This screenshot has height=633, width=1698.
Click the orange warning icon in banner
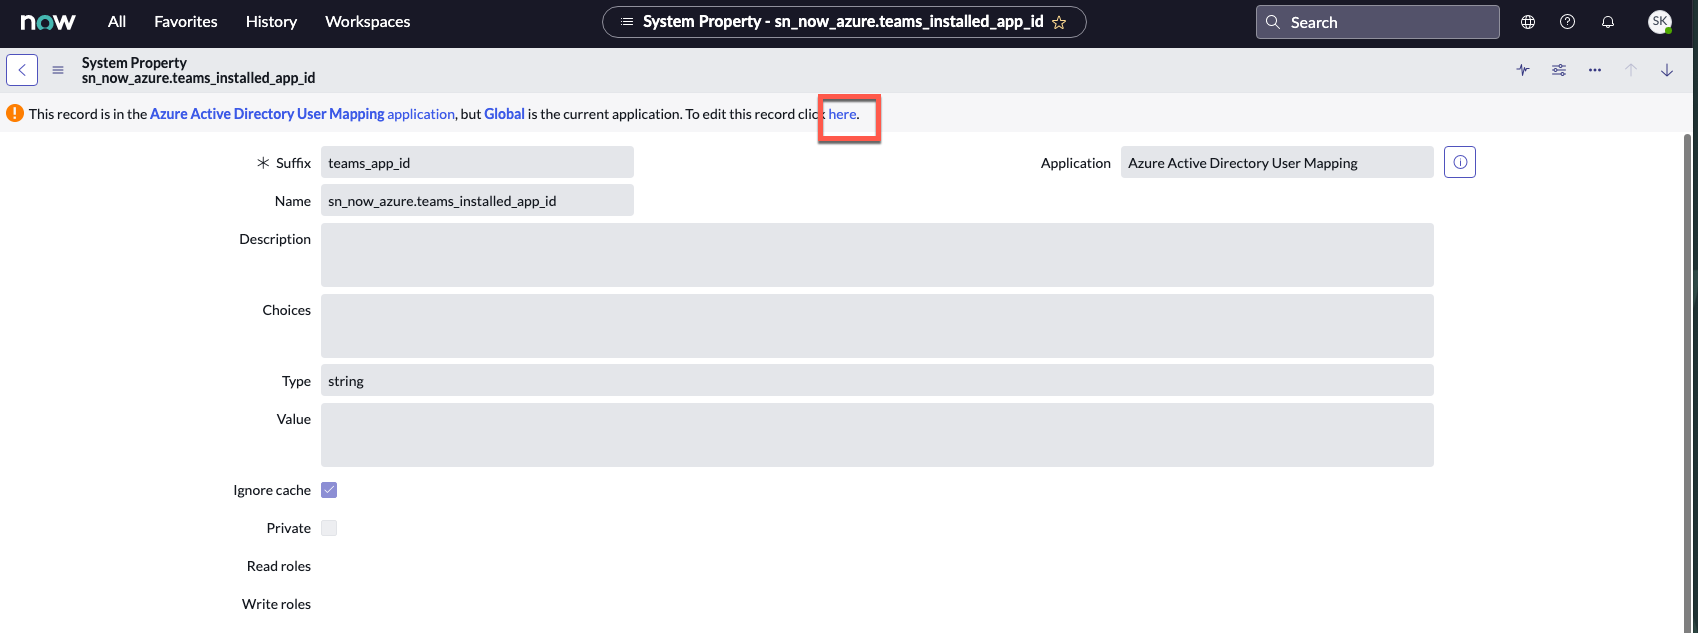click(15, 113)
